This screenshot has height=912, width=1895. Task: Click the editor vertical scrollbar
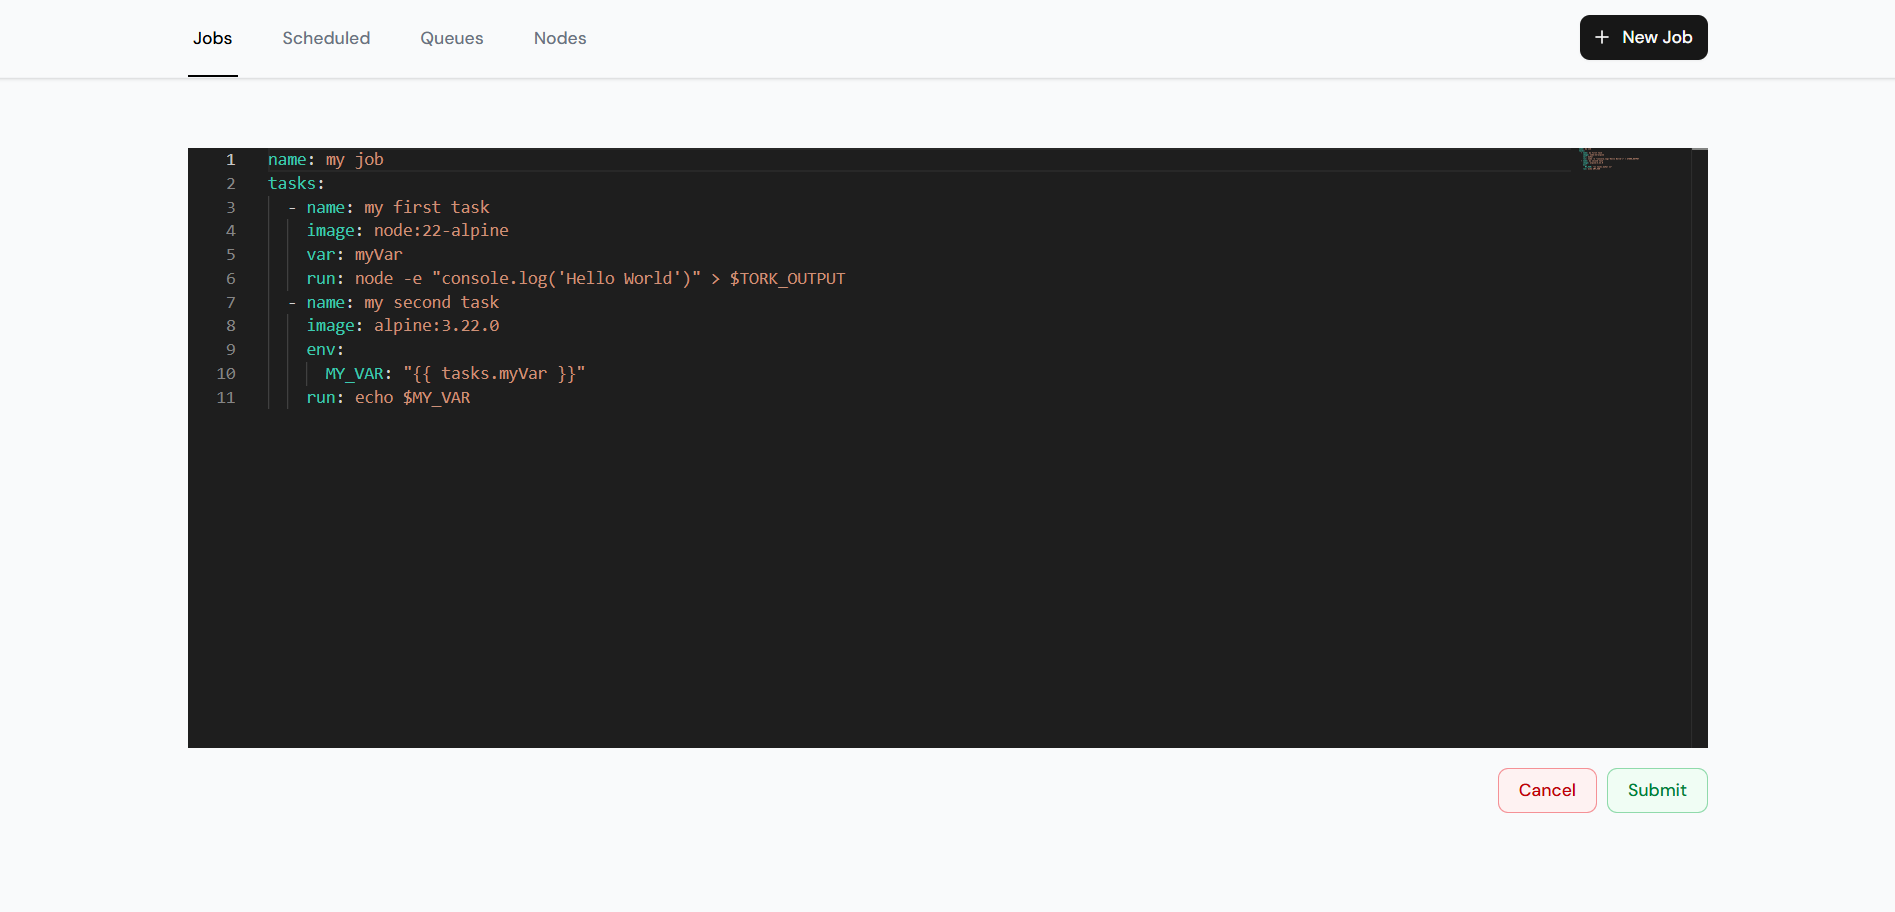[1700, 448]
